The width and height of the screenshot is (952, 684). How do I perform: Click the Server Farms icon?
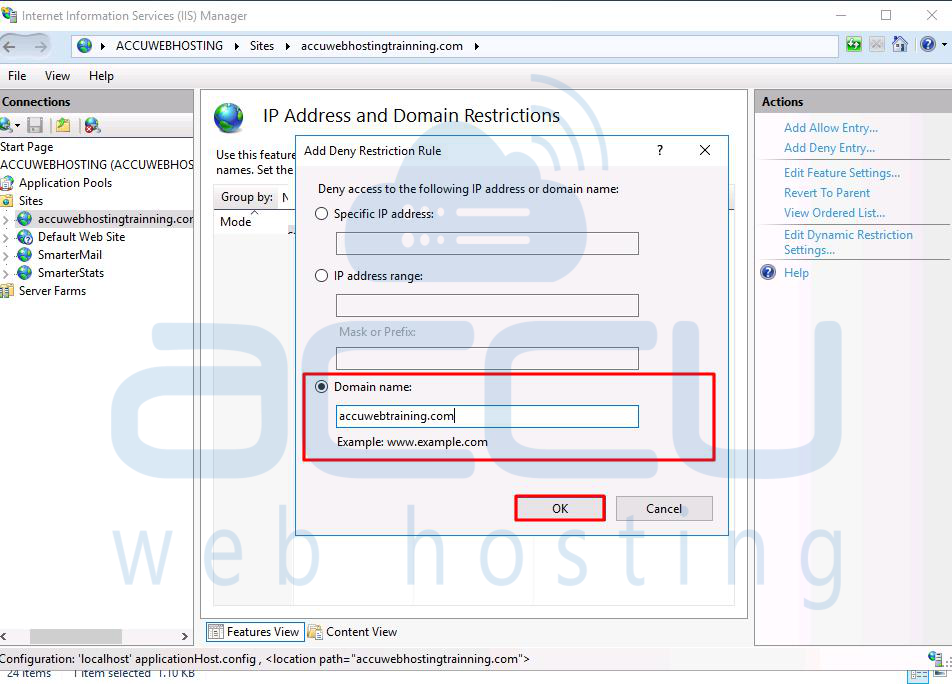tap(7, 291)
